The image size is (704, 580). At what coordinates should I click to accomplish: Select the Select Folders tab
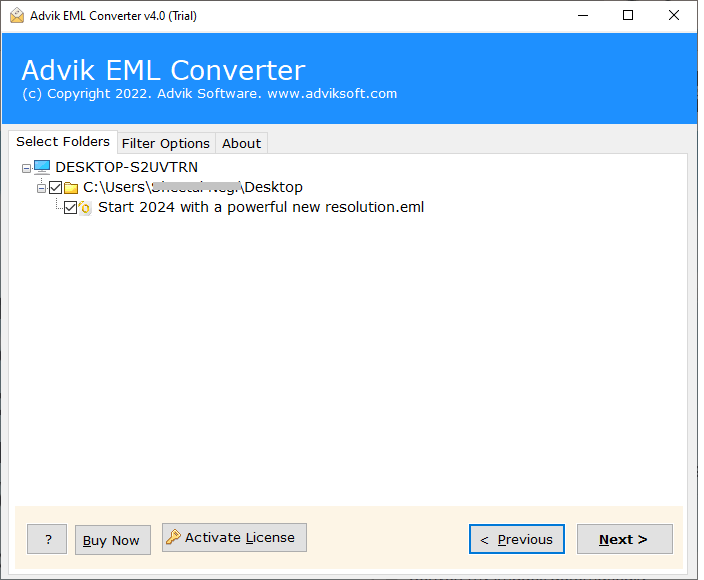click(63, 142)
